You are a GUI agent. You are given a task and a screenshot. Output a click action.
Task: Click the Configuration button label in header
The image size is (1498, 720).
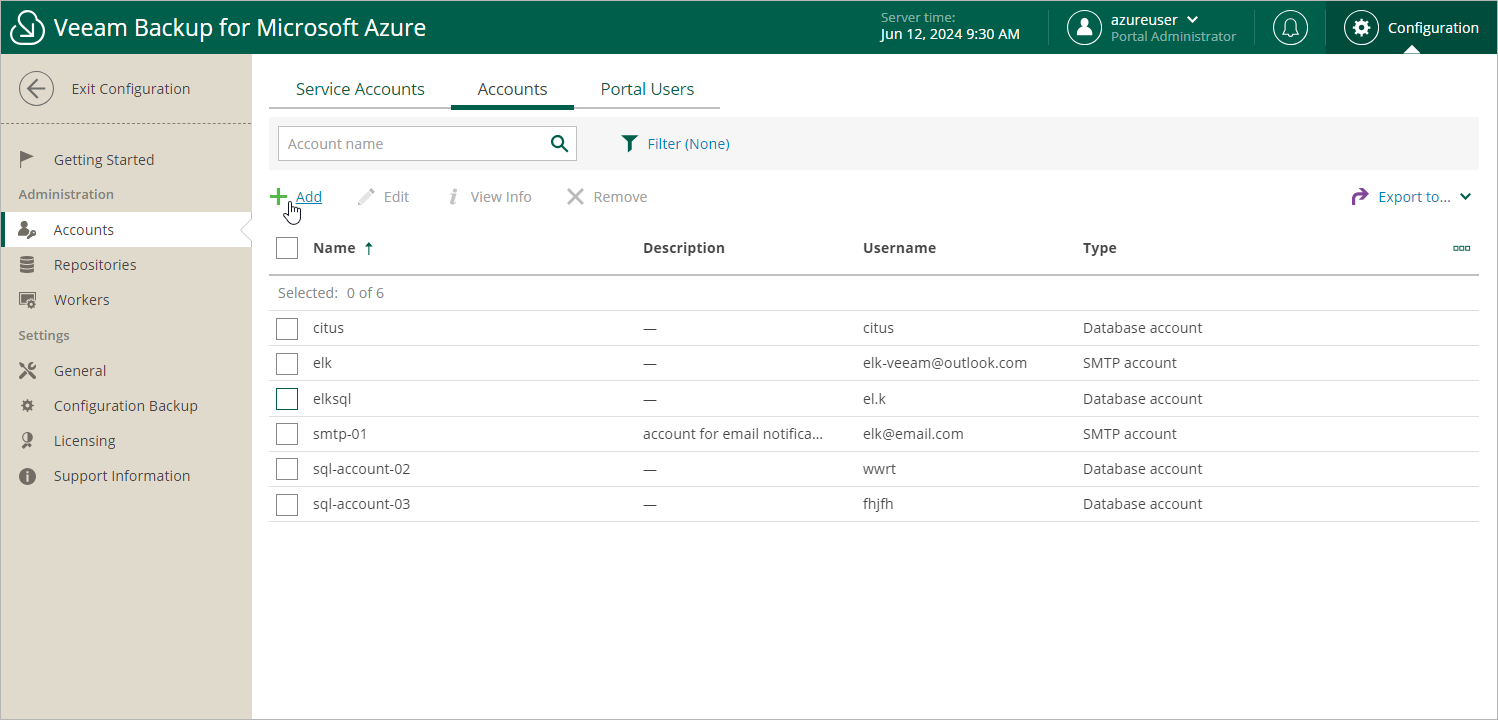(x=1433, y=28)
